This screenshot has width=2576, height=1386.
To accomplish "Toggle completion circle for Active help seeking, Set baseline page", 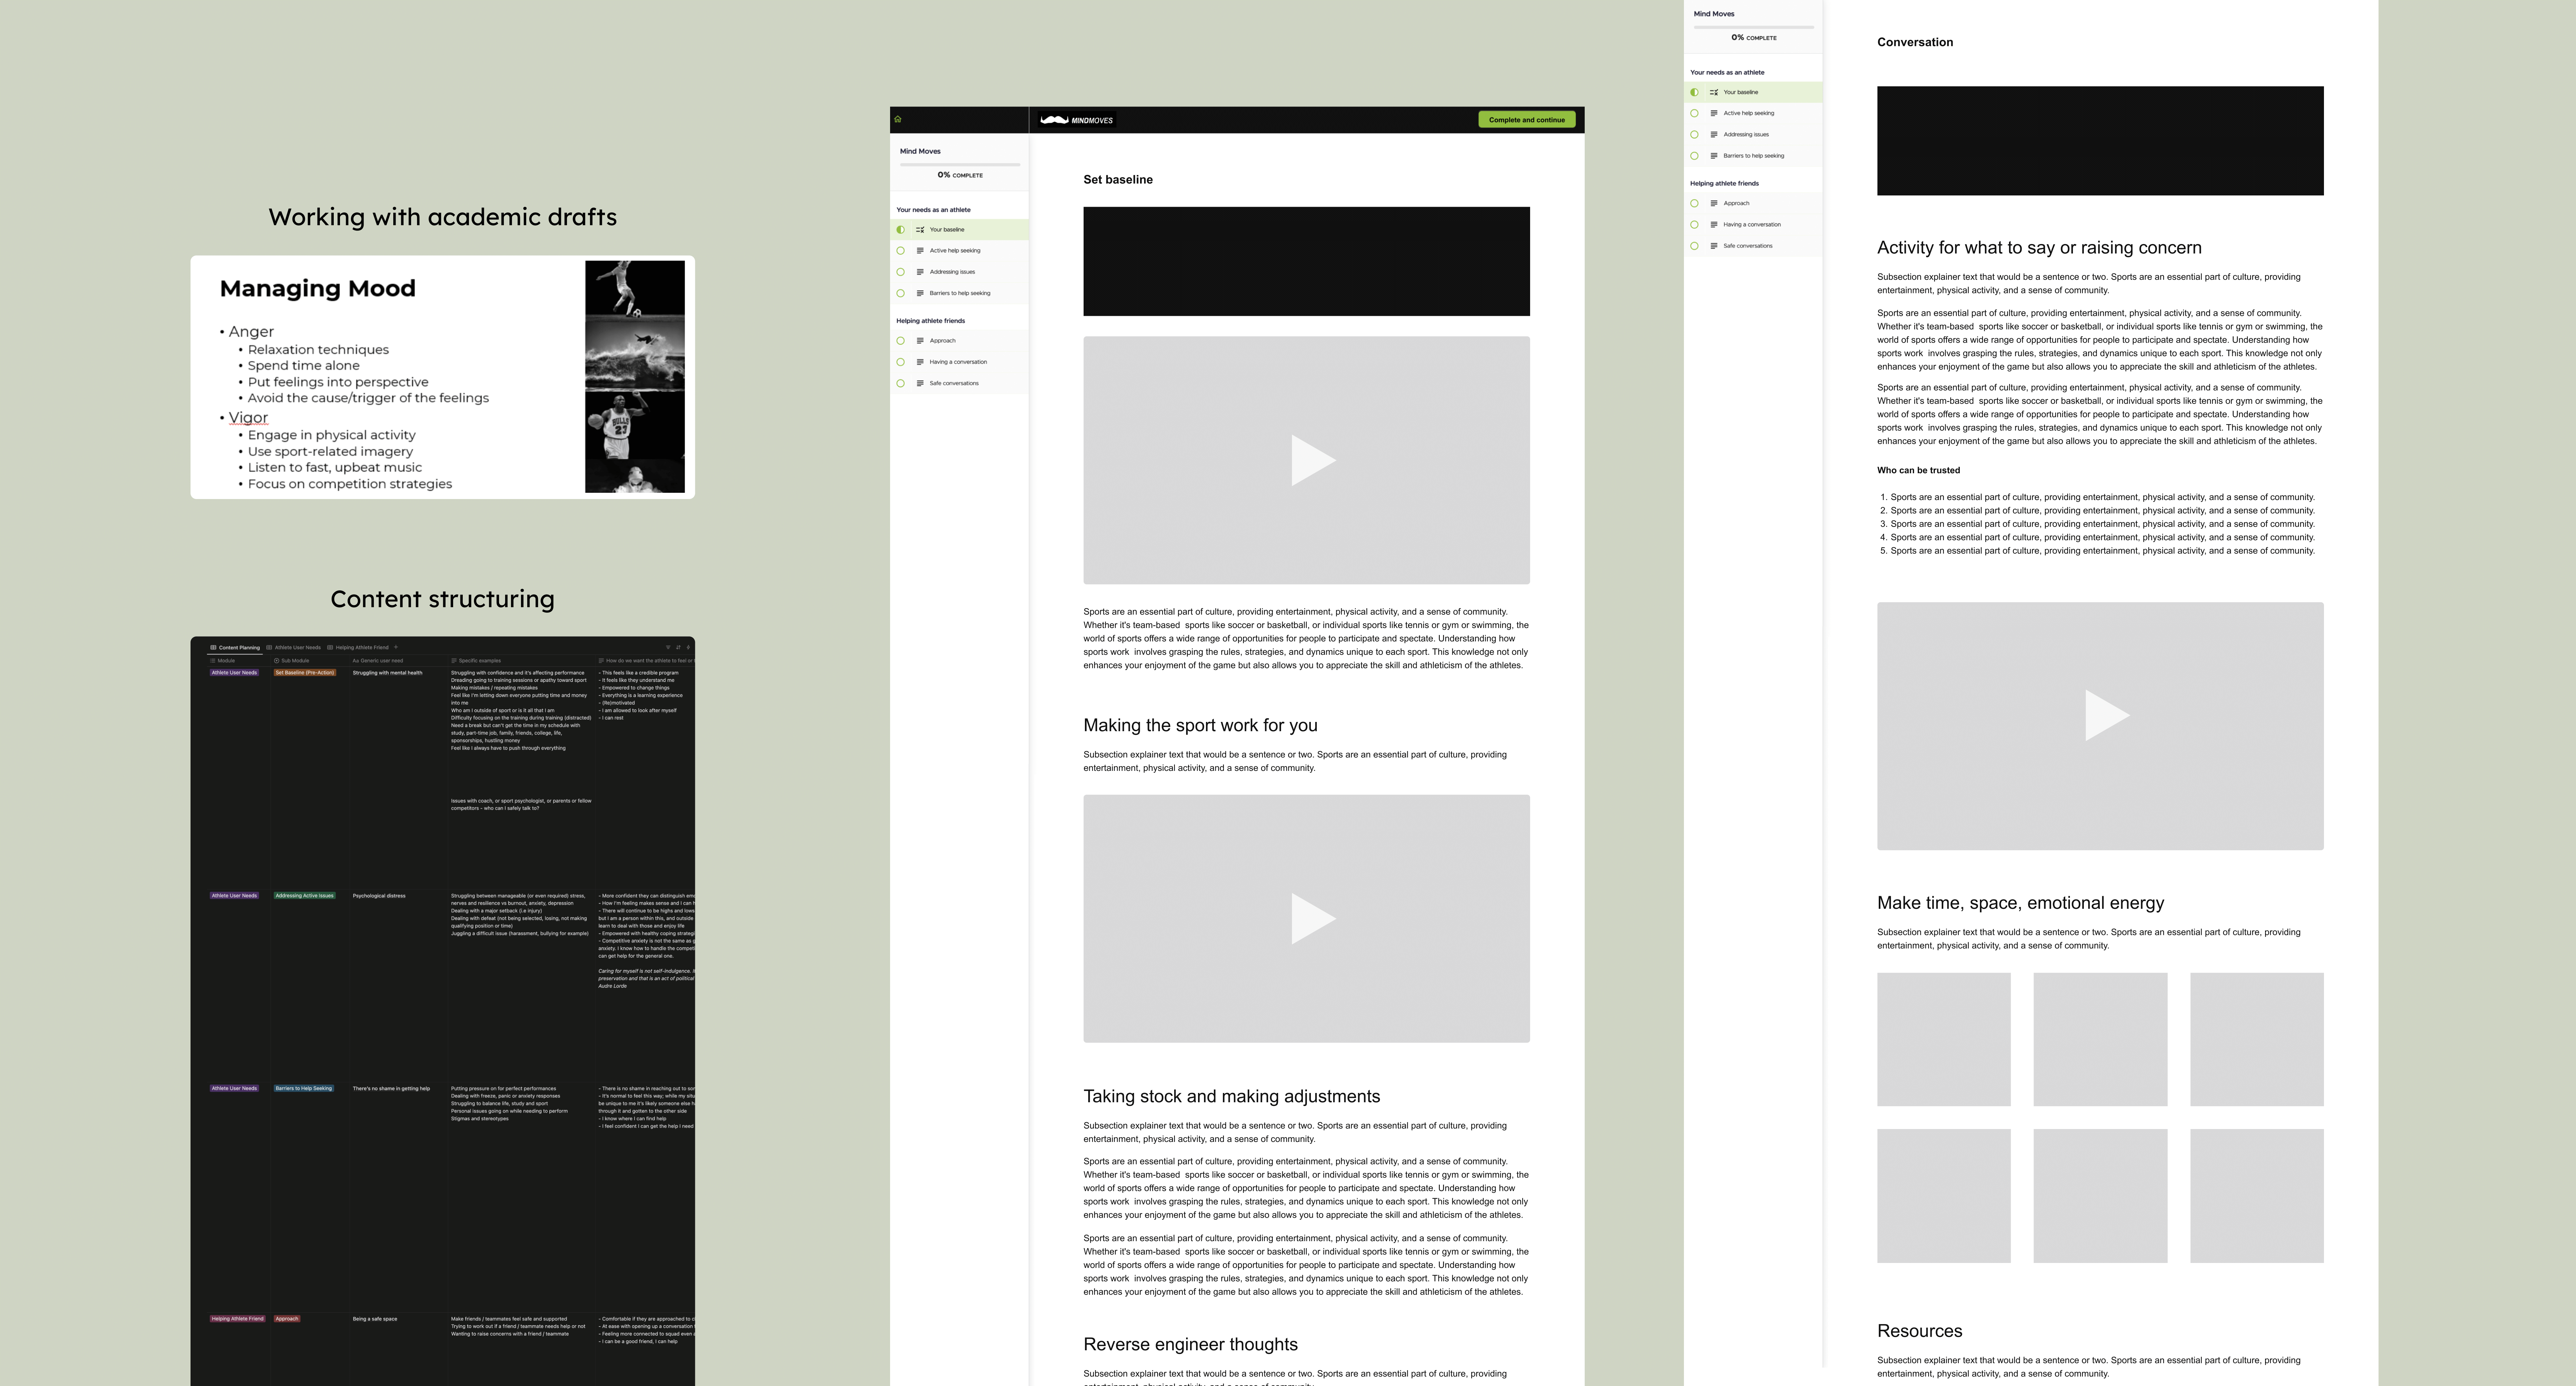I will point(901,251).
